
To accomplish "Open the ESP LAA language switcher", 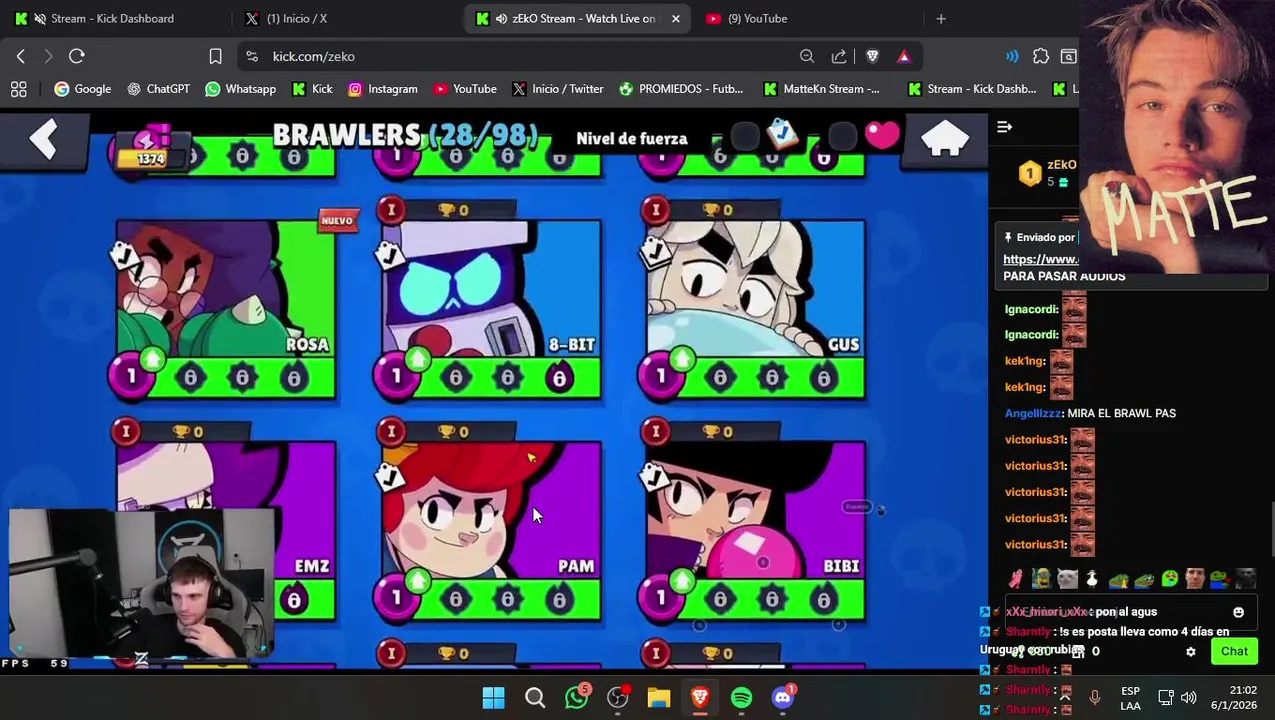I will point(1130,698).
